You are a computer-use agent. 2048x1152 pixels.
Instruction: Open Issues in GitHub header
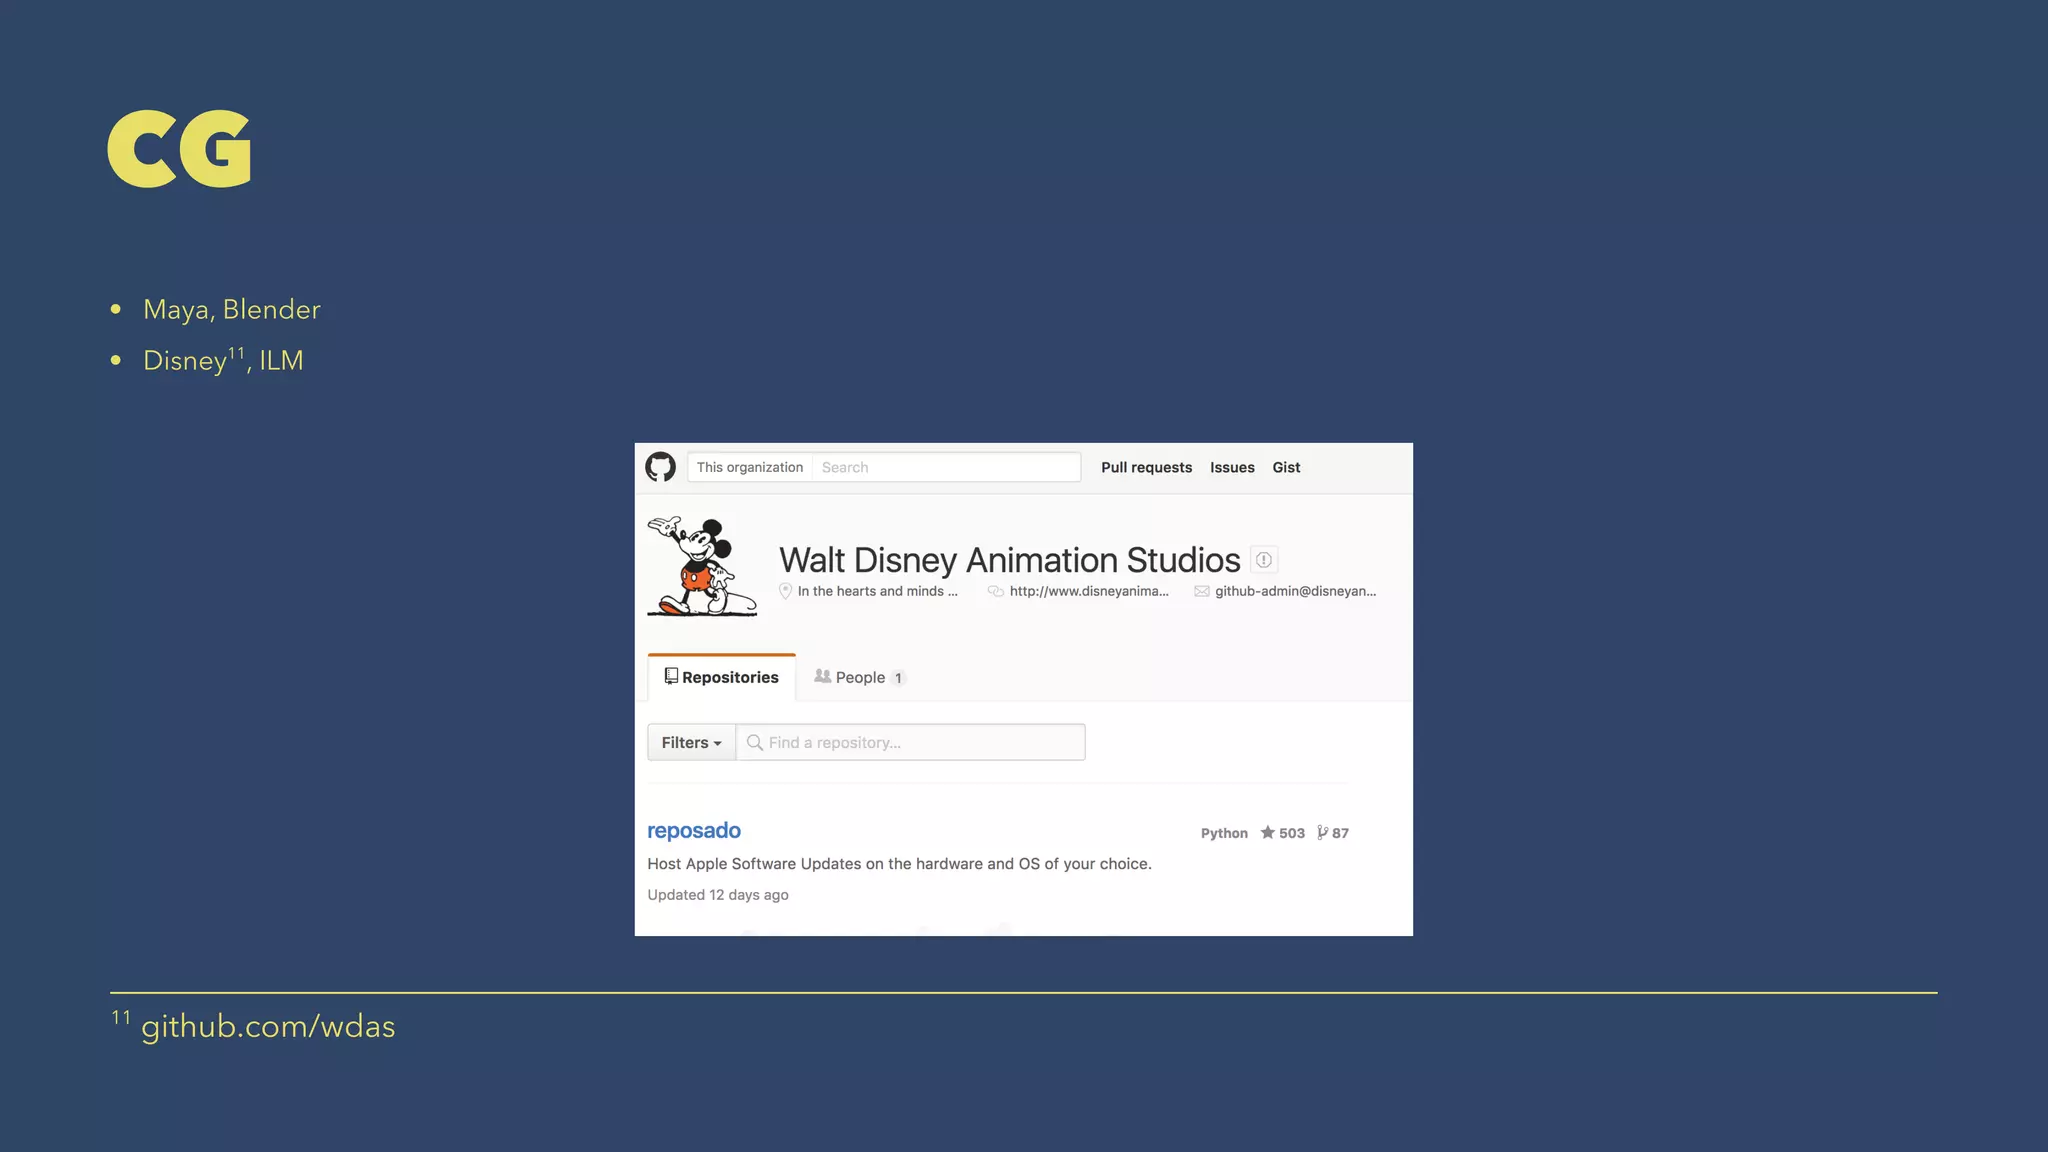[x=1232, y=467]
